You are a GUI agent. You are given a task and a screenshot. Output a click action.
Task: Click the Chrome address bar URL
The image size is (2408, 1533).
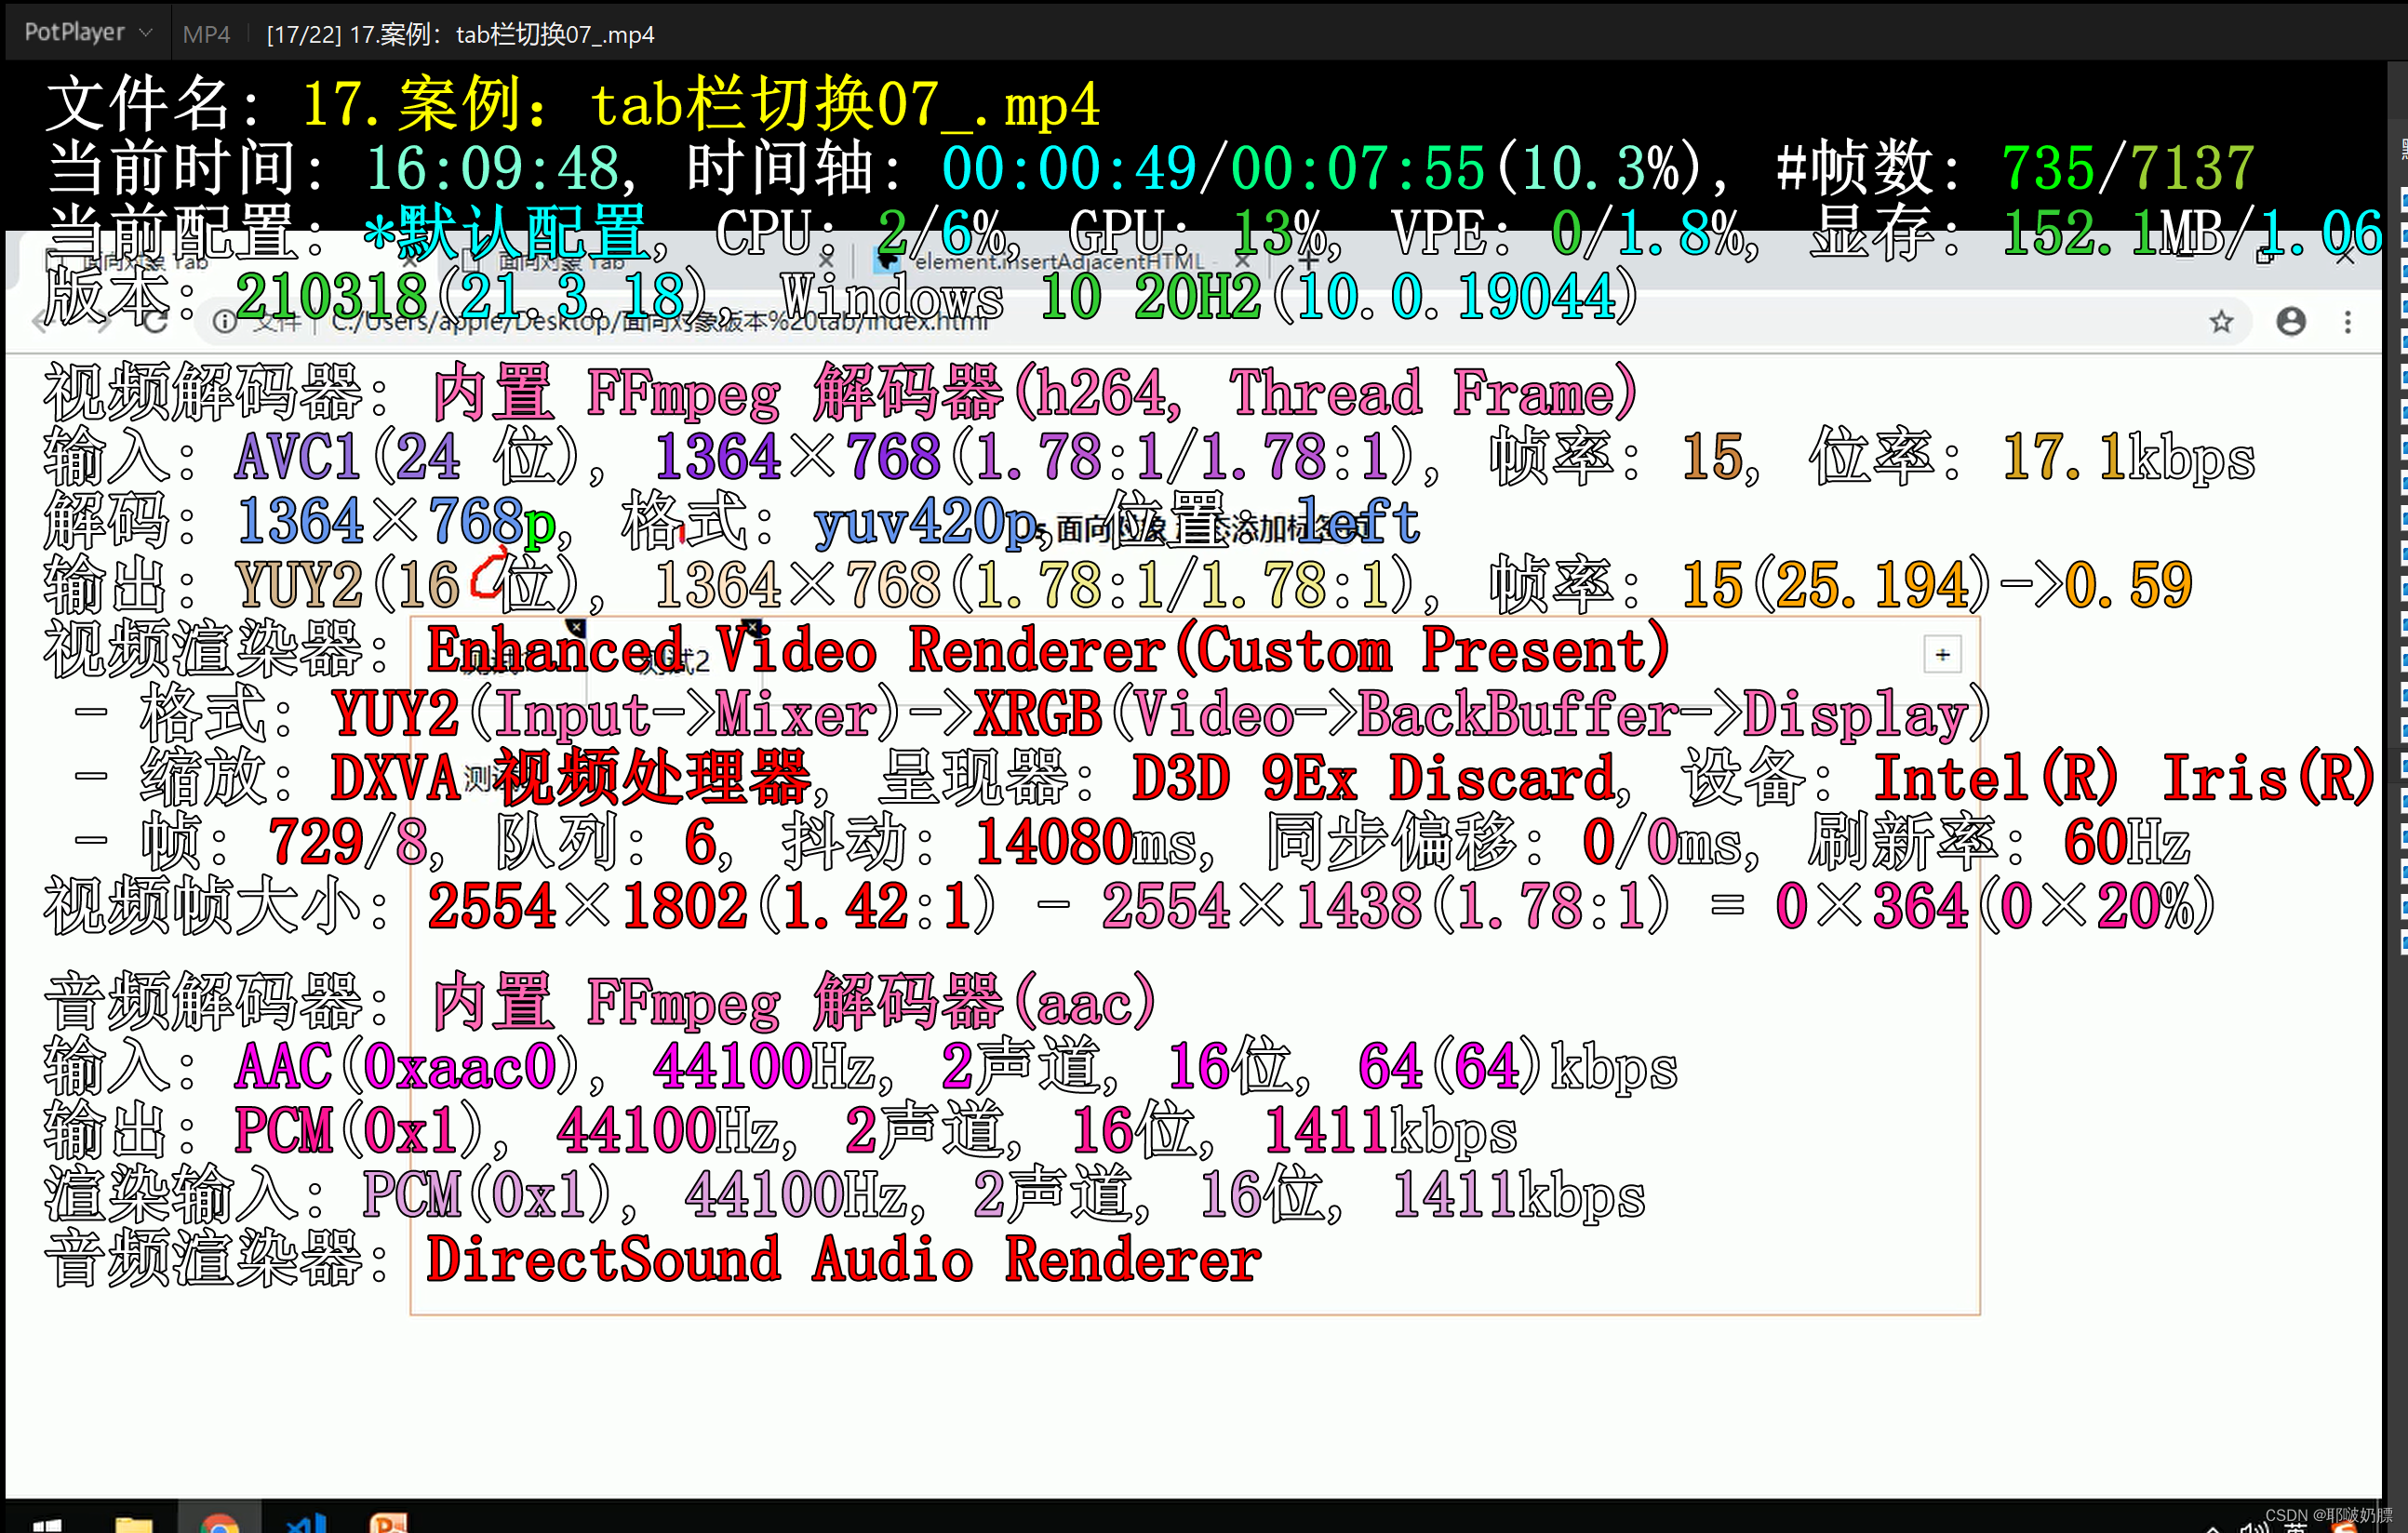click(x=660, y=321)
